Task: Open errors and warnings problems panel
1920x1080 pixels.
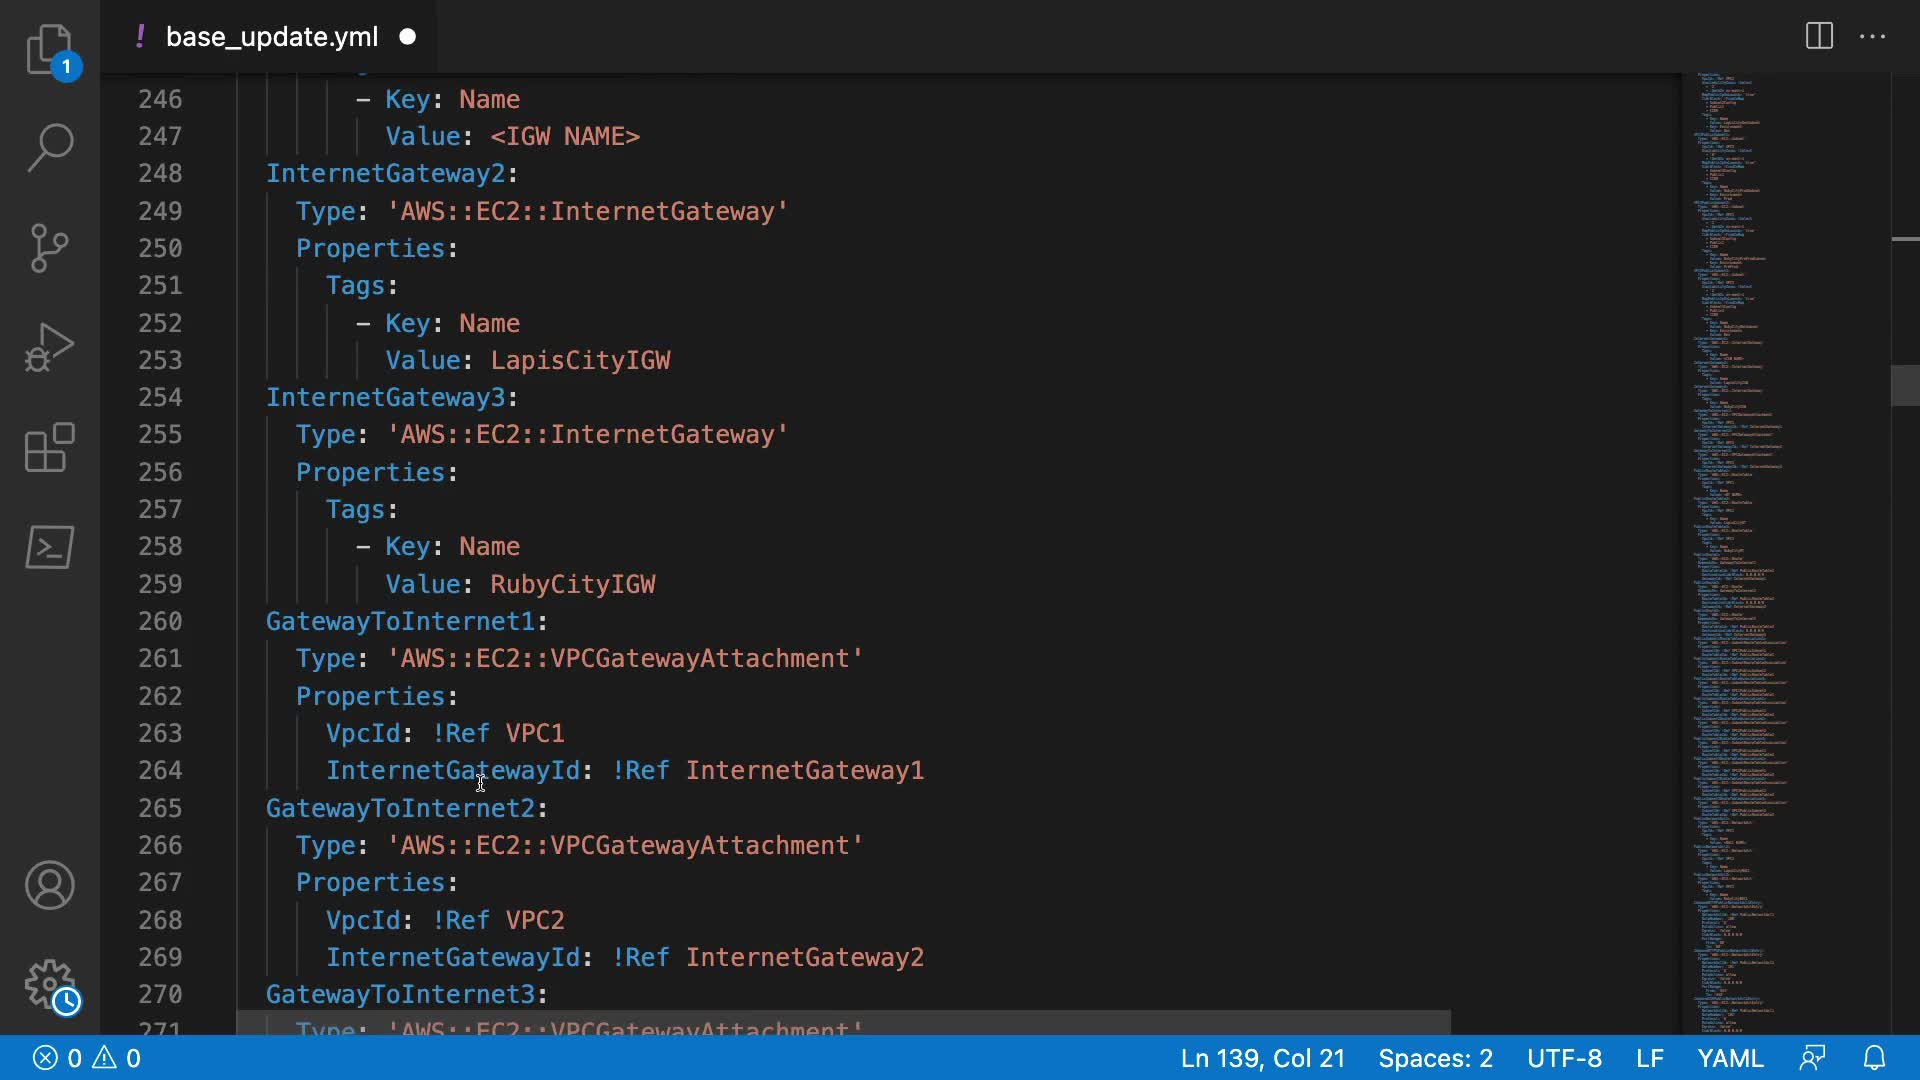Action: (87, 1058)
